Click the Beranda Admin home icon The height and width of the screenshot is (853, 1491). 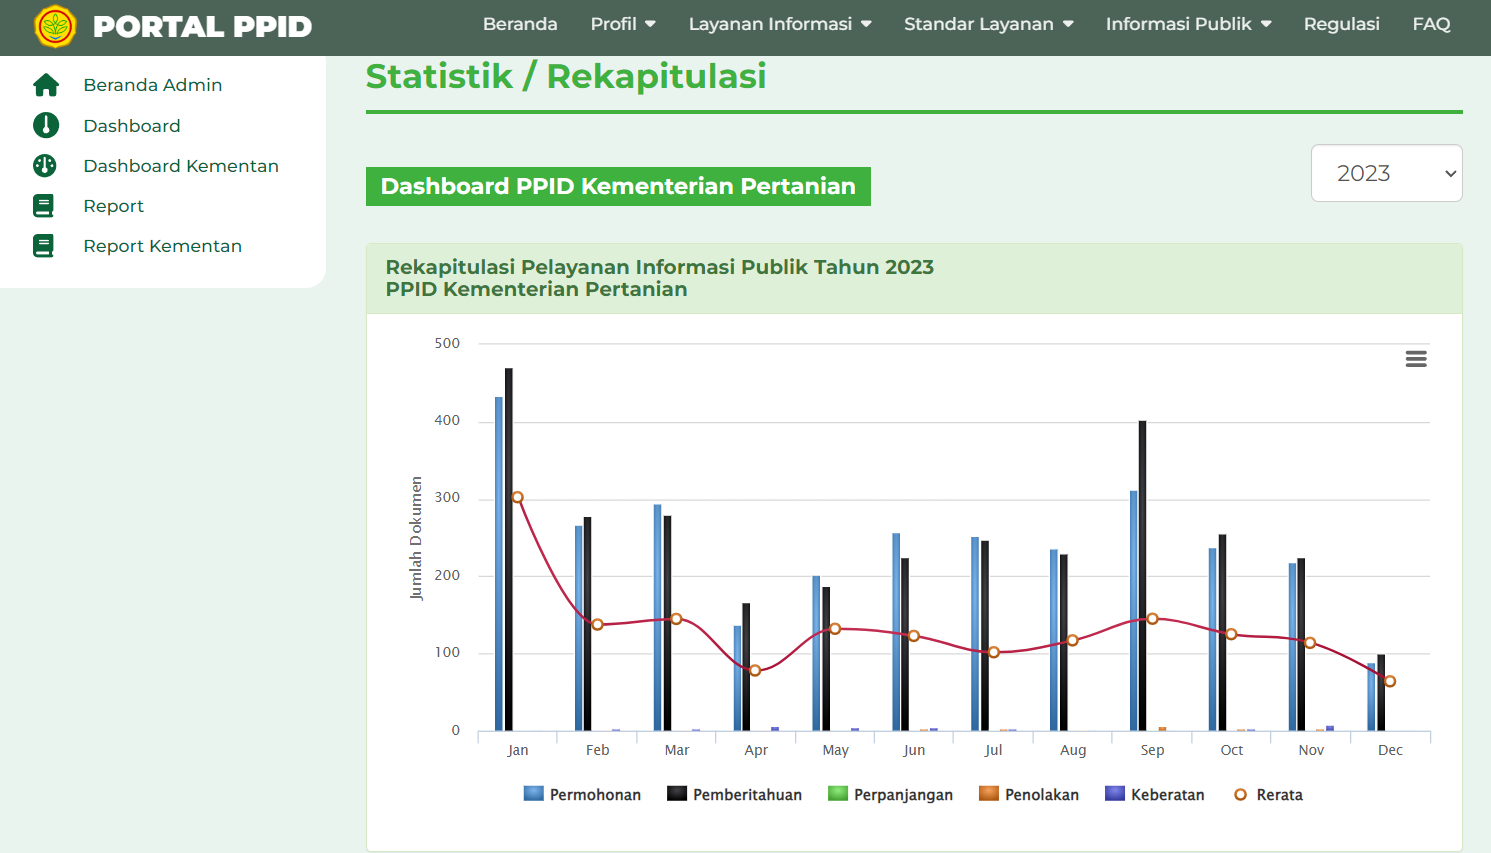click(46, 85)
